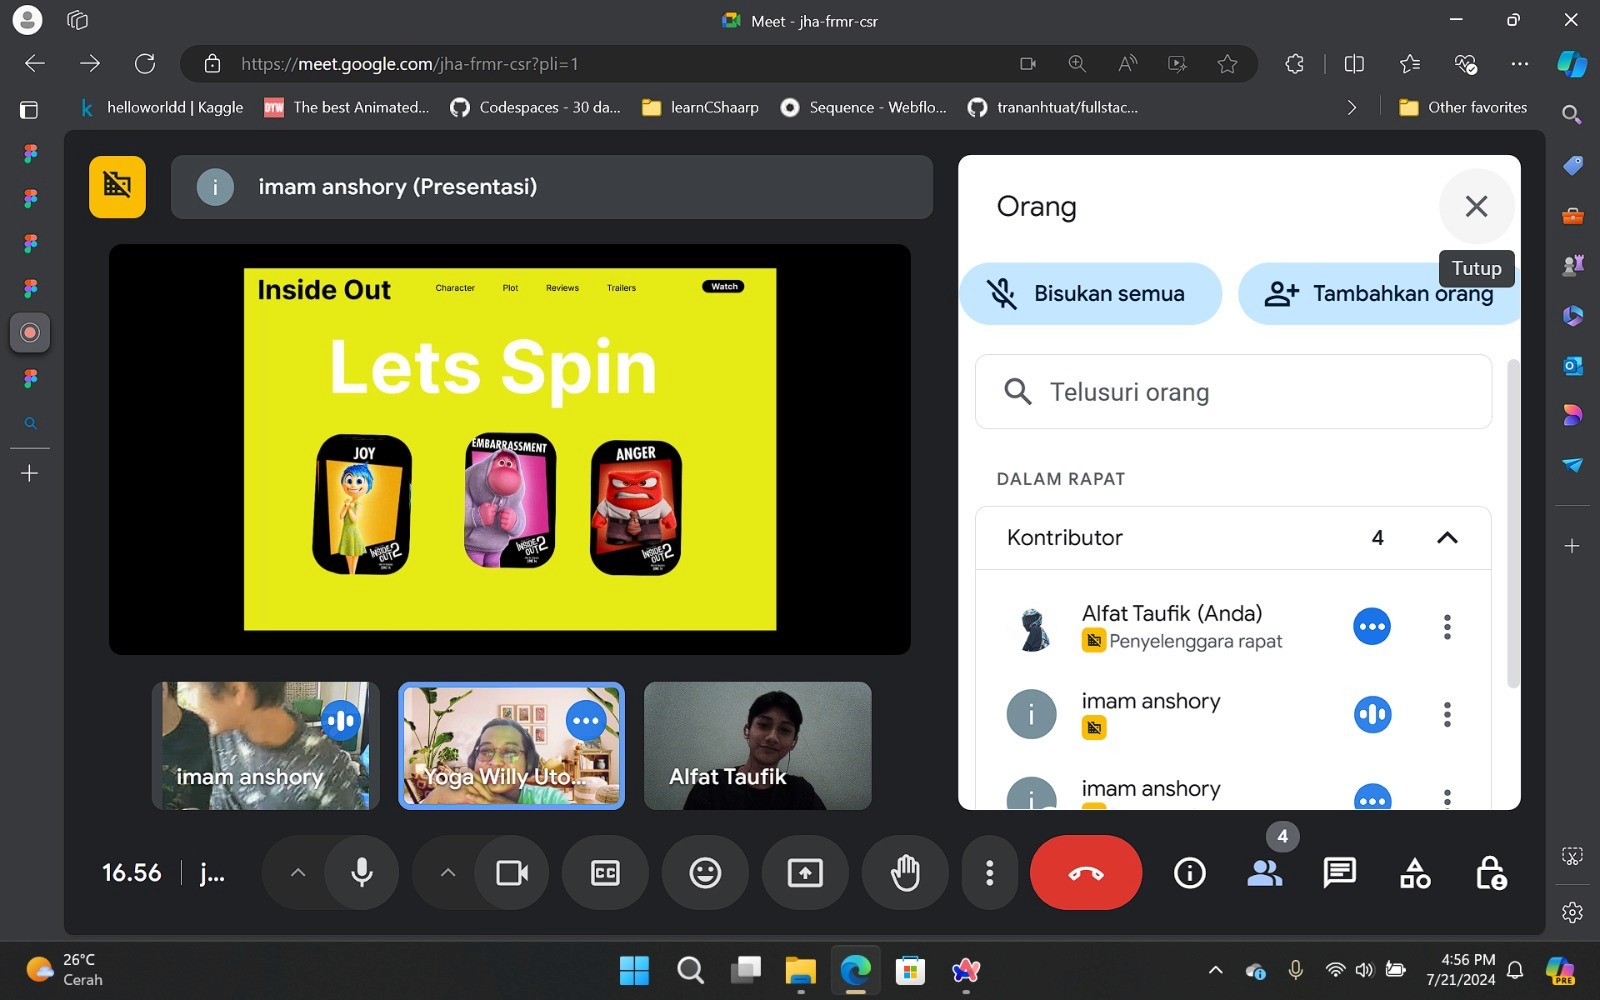Open Tab actions menu icon
The width and height of the screenshot is (1600, 1000).
[29, 110]
